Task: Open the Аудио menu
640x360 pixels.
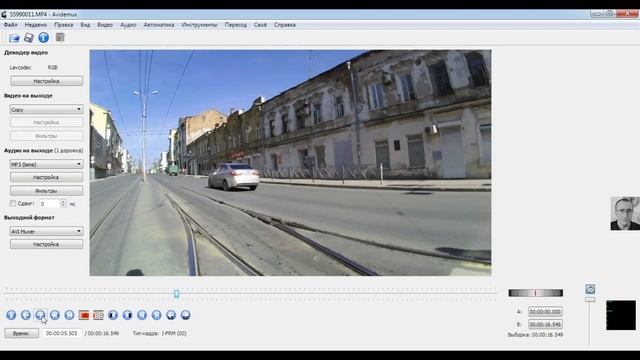Action: (x=128, y=25)
